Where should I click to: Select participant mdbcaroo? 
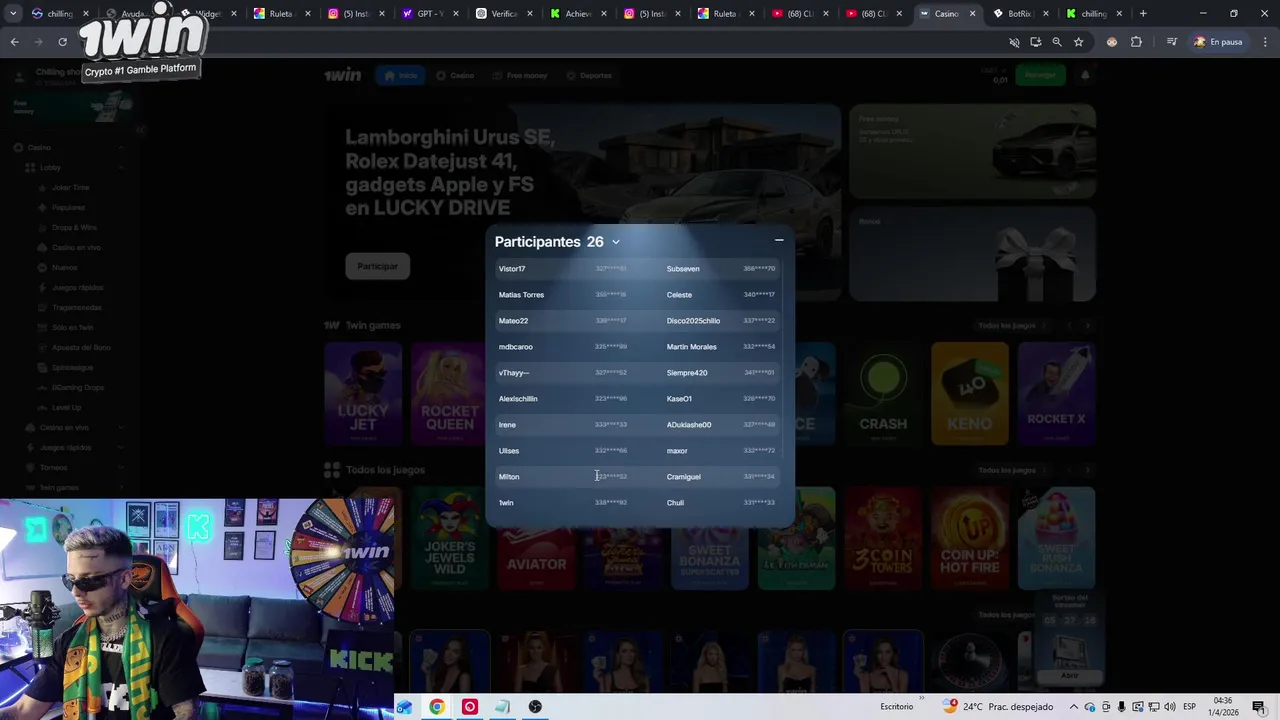point(515,347)
